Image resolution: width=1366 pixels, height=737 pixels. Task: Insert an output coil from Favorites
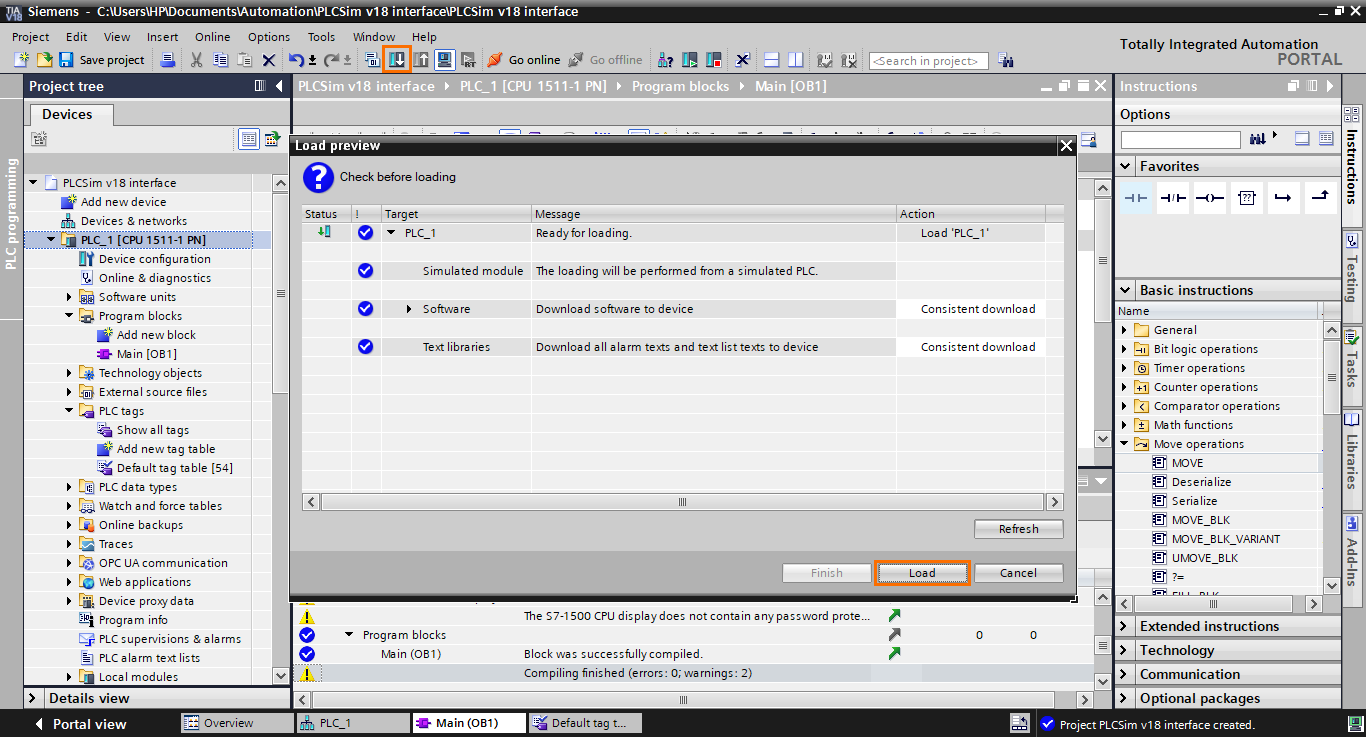[x=1209, y=198]
